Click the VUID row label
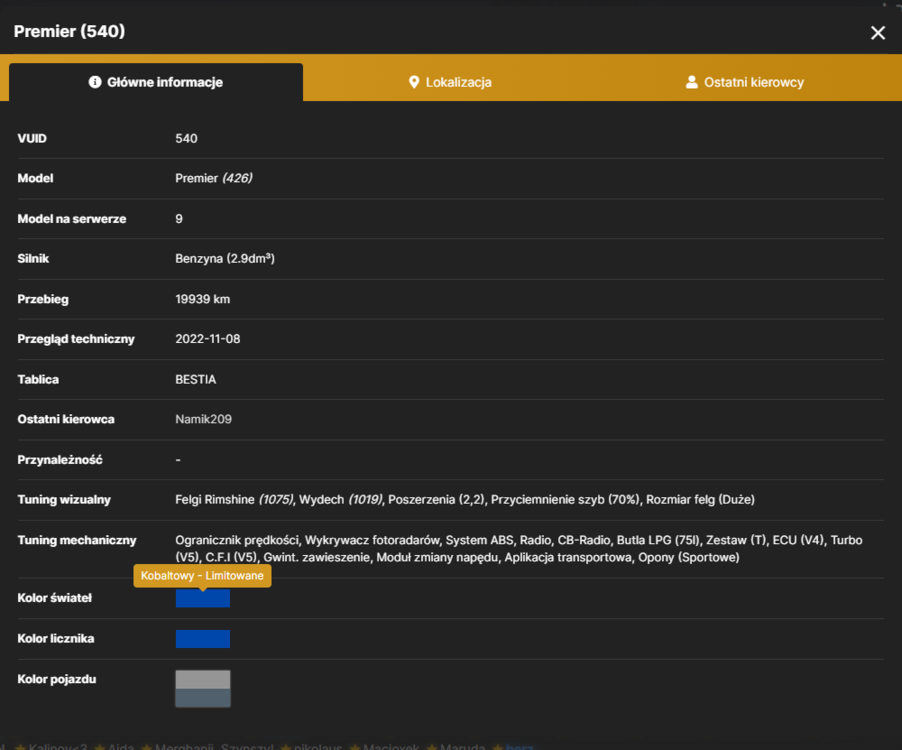Viewport: 902px width, 750px height. (32, 139)
